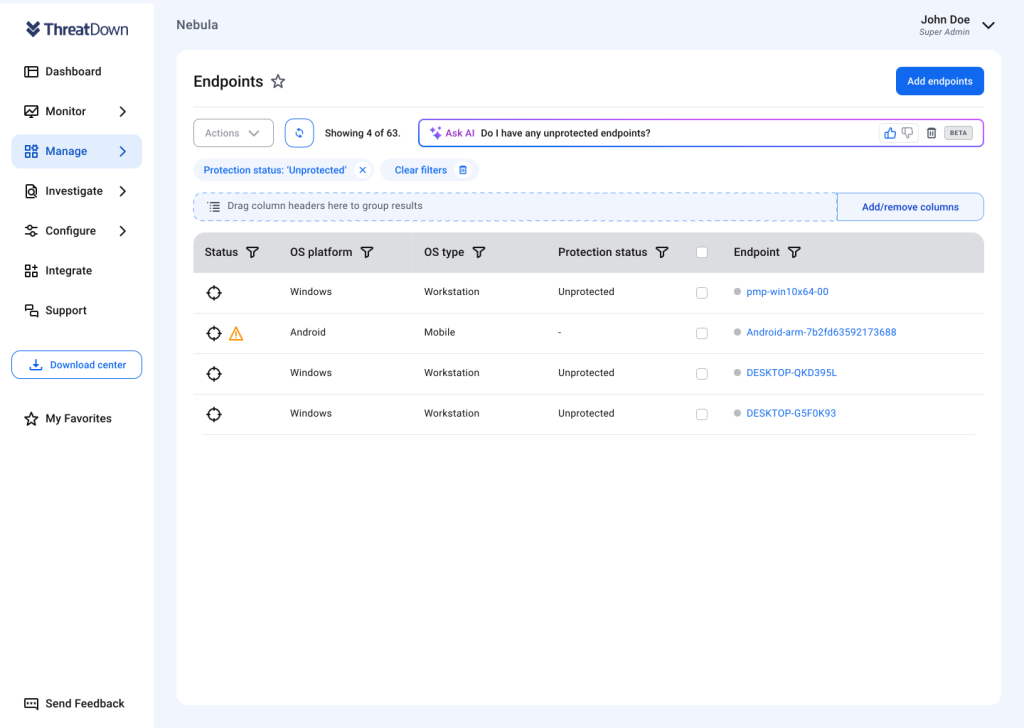
Task: Click the 'Mobile' OS type cell
Action: [x=440, y=333]
